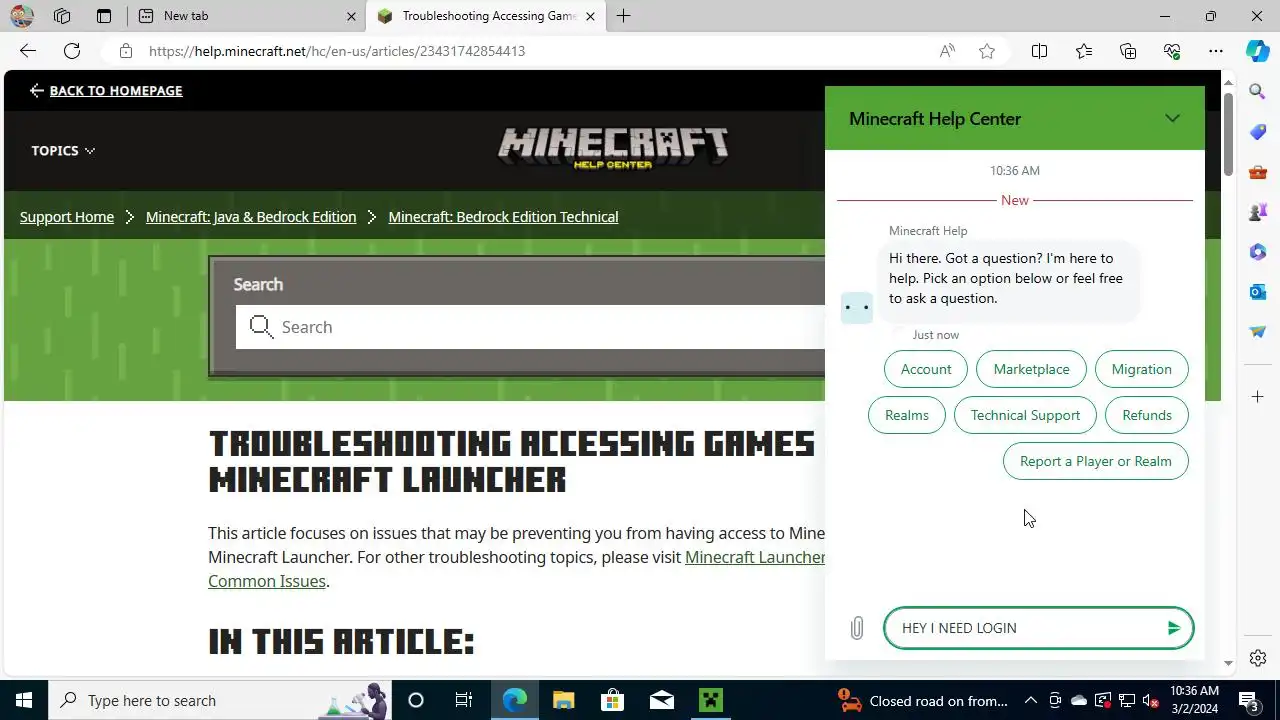Open the Support Home breadcrumb
The width and height of the screenshot is (1280, 720).
[67, 217]
